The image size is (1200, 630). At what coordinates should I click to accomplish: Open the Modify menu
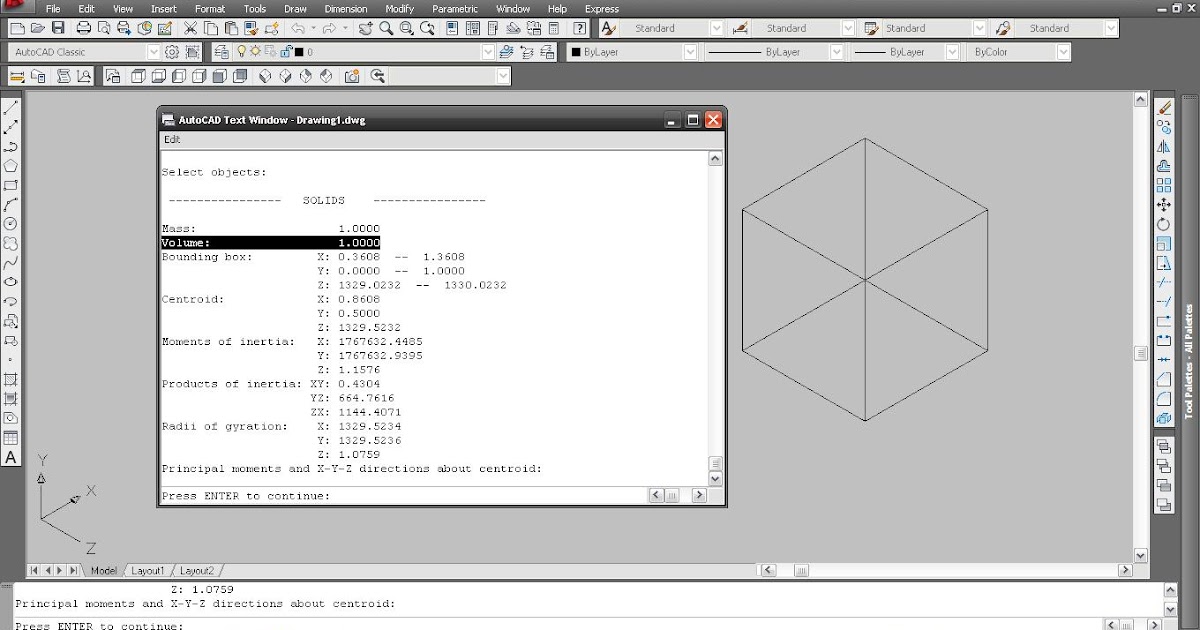pos(399,9)
